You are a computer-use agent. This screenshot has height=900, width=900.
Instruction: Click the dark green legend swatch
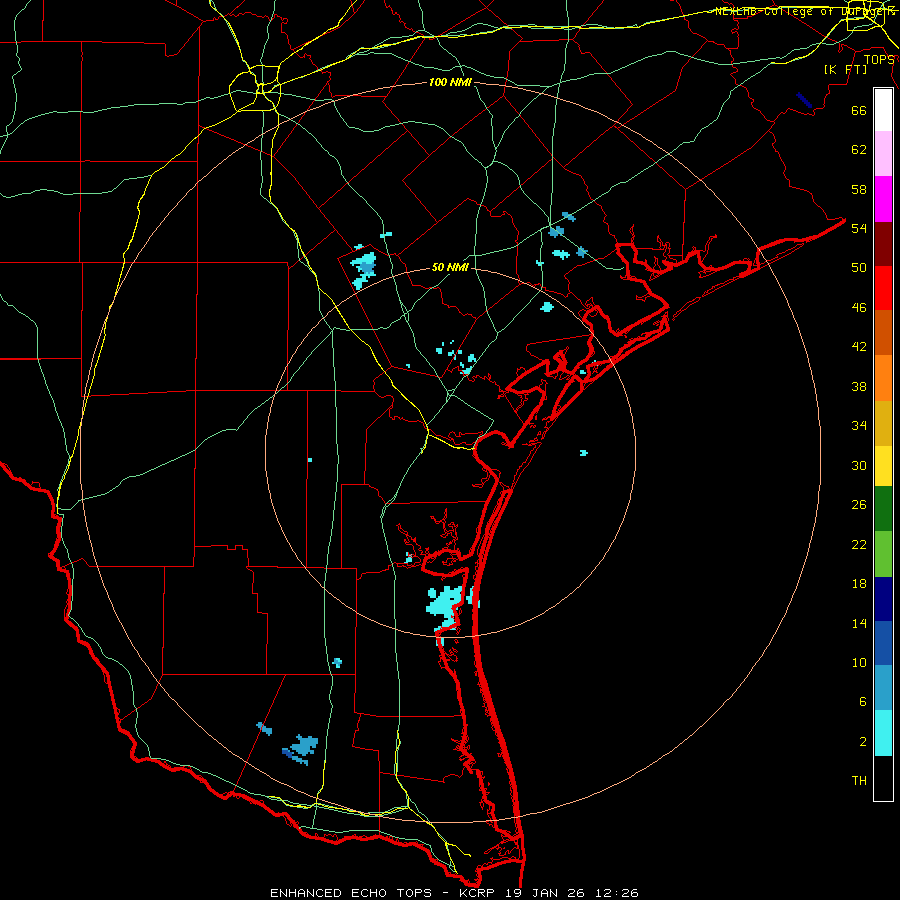tap(883, 509)
